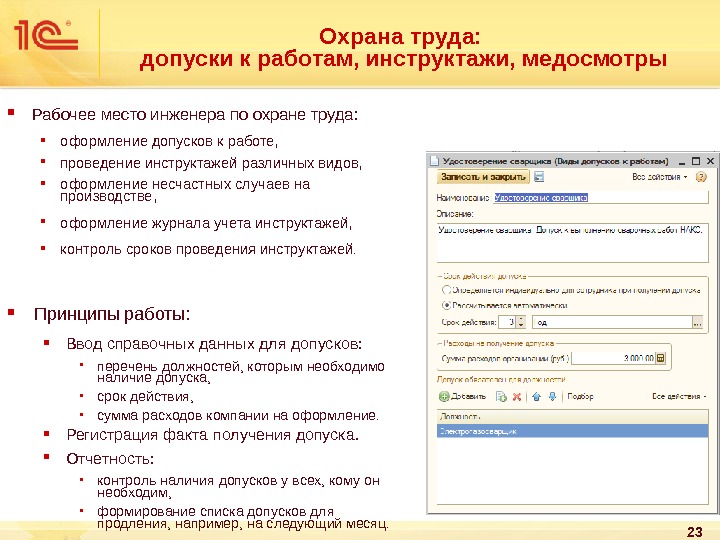This screenshot has height=540, width=720.
Task: Open the calculator icon beside 3 000,00
Action: click(x=660, y=358)
